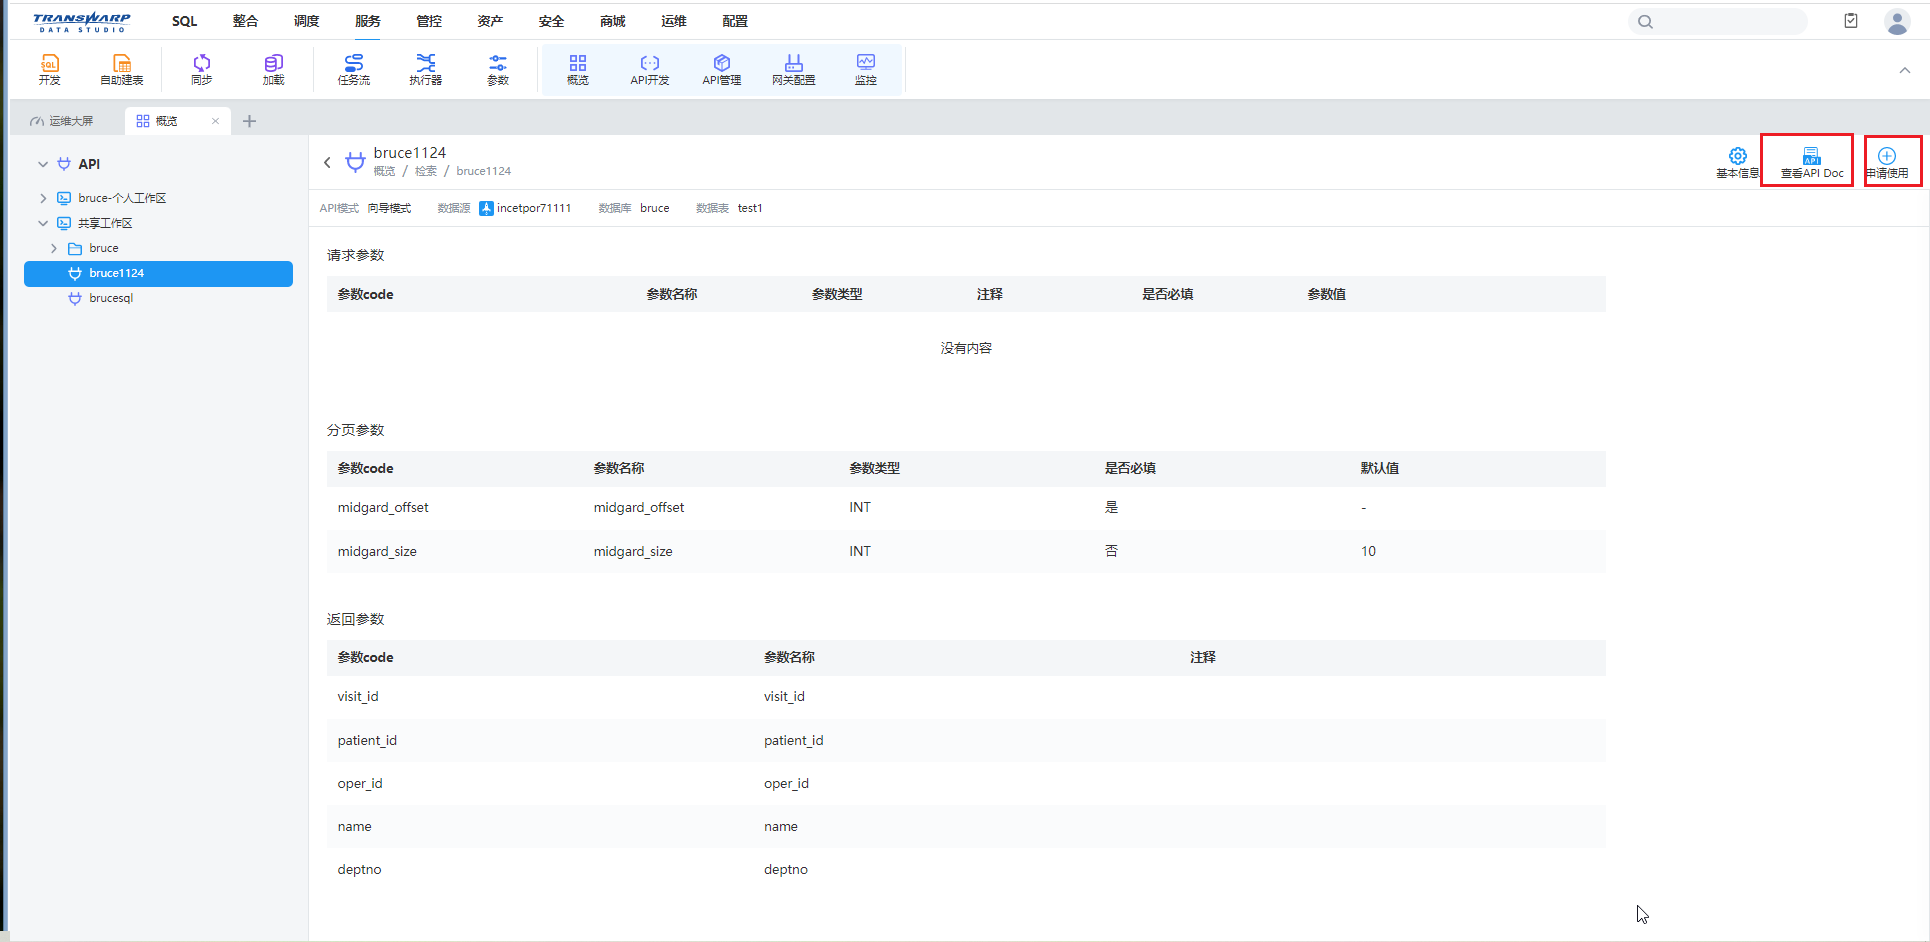Click the deptno 参数code cell
1930x942 pixels.
(359, 869)
